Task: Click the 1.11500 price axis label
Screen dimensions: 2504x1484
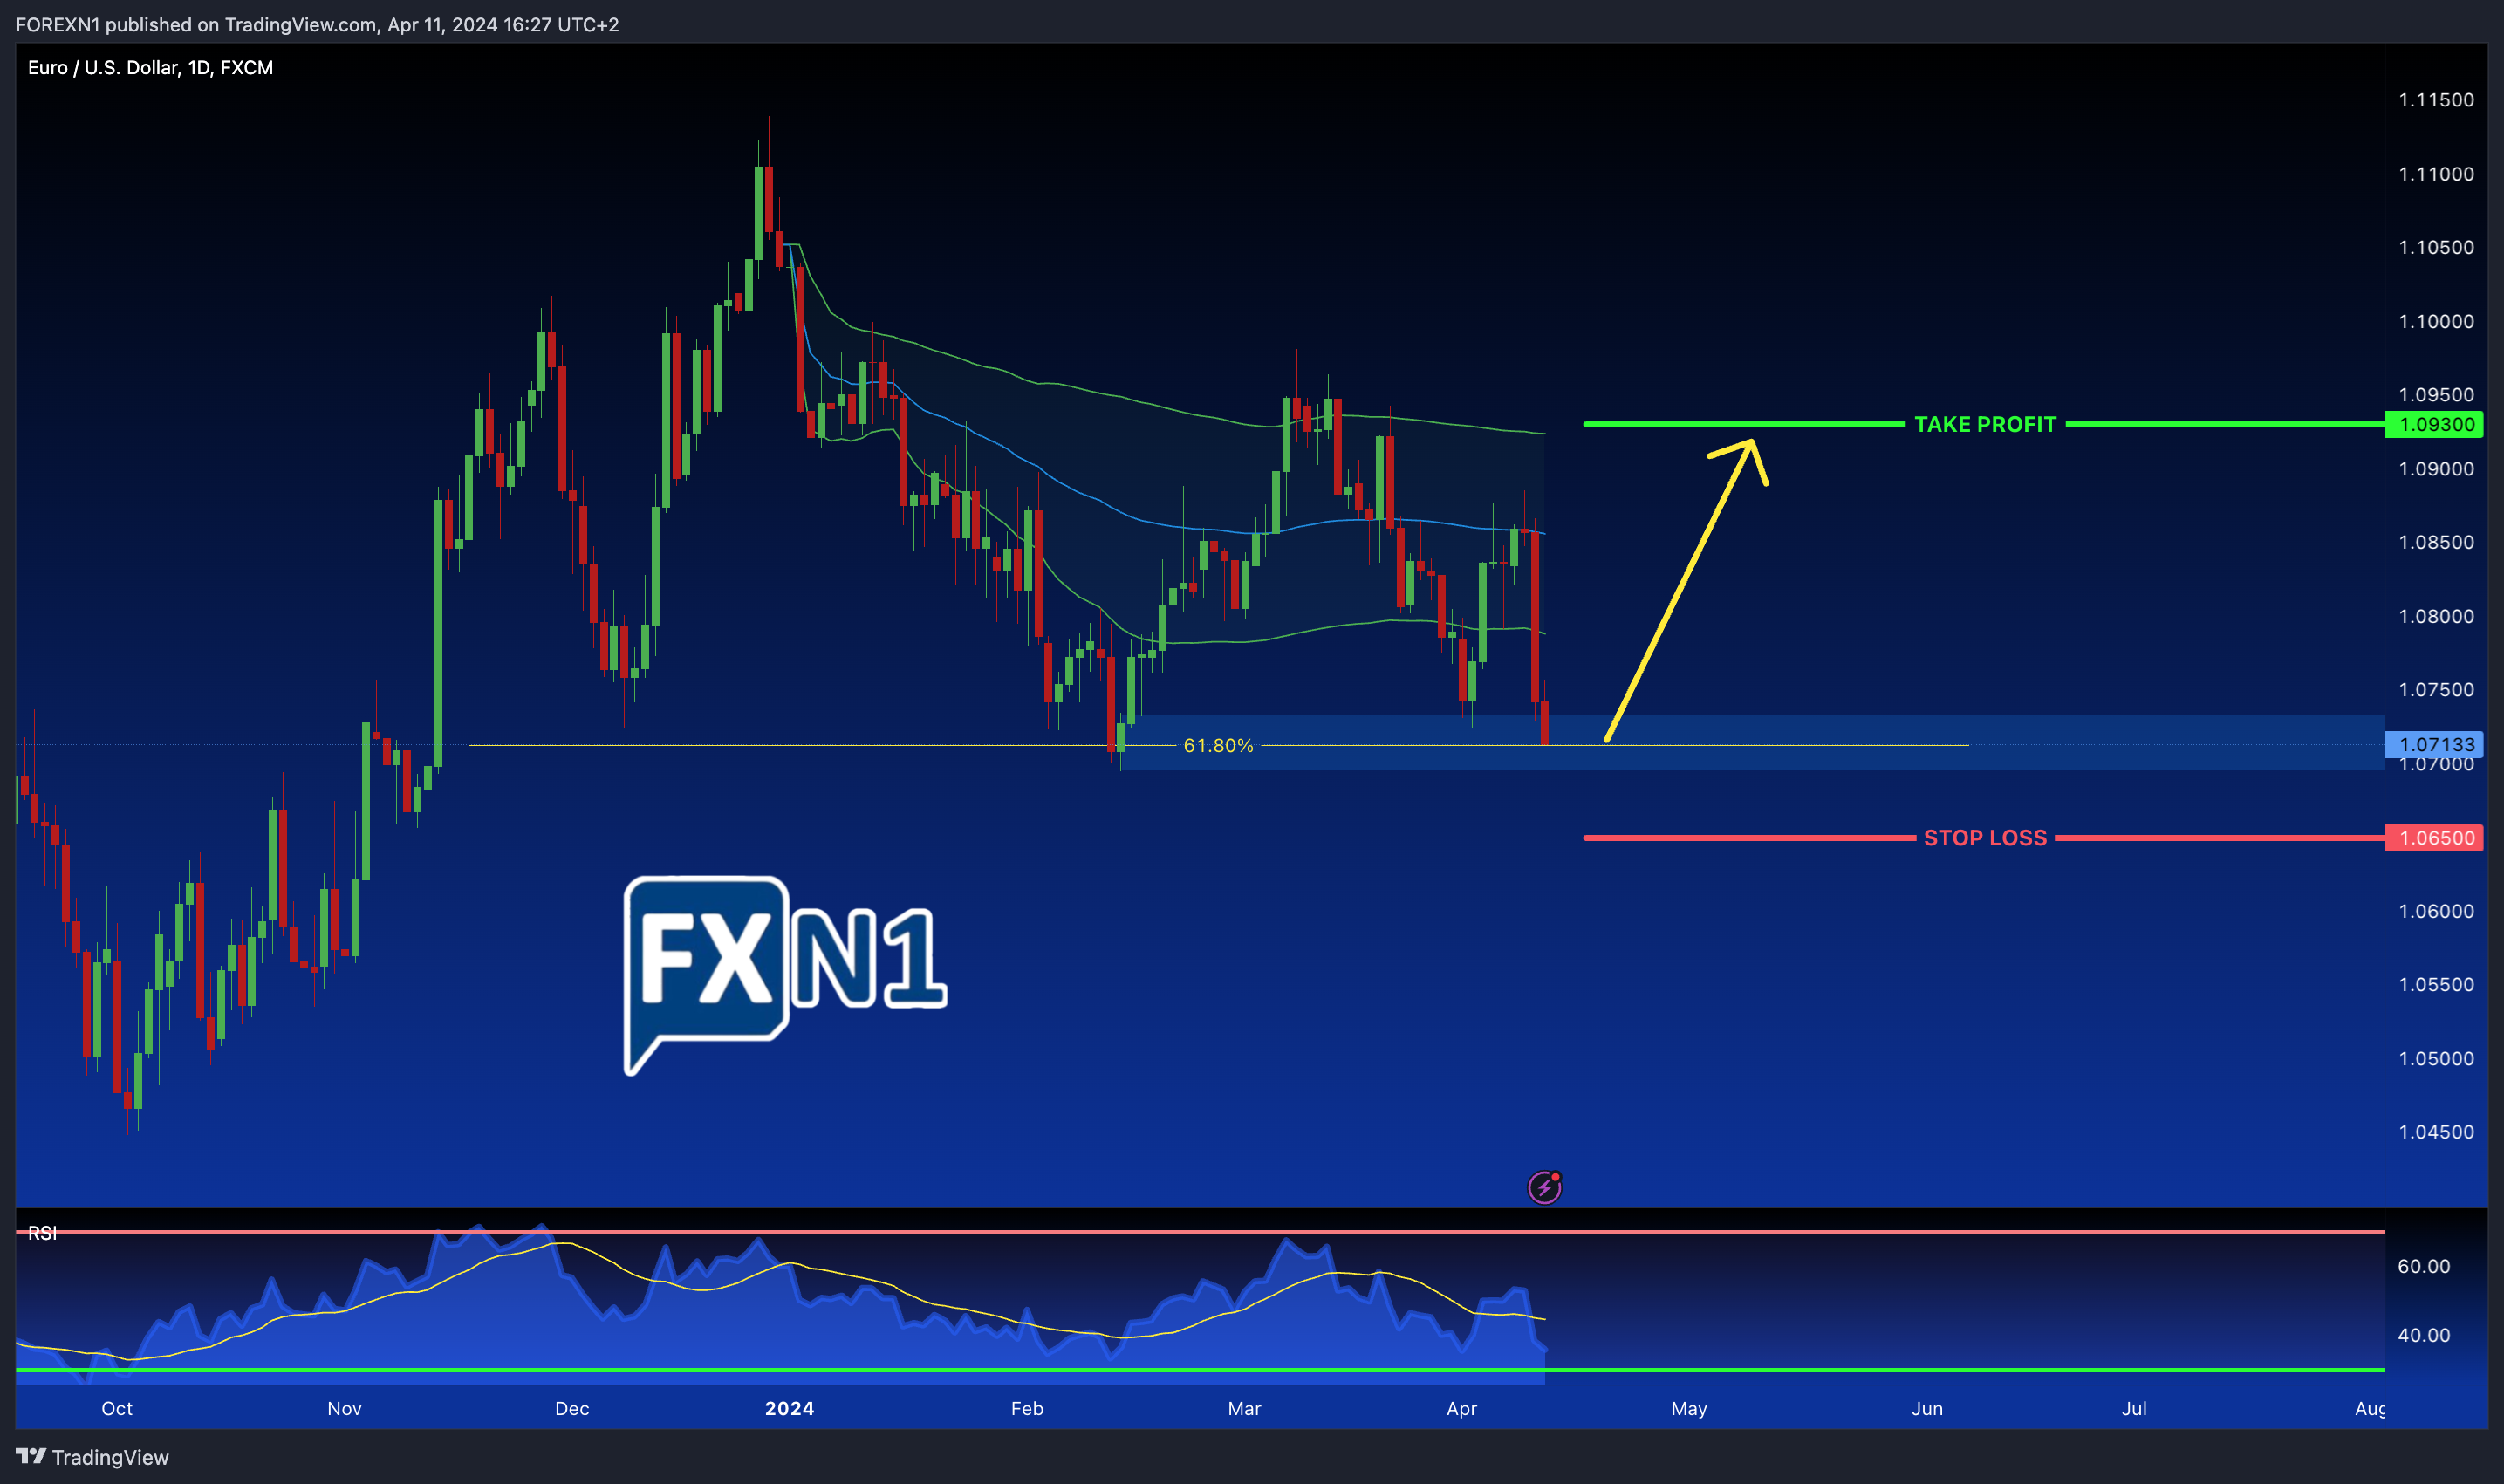Action: (2436, 100)
